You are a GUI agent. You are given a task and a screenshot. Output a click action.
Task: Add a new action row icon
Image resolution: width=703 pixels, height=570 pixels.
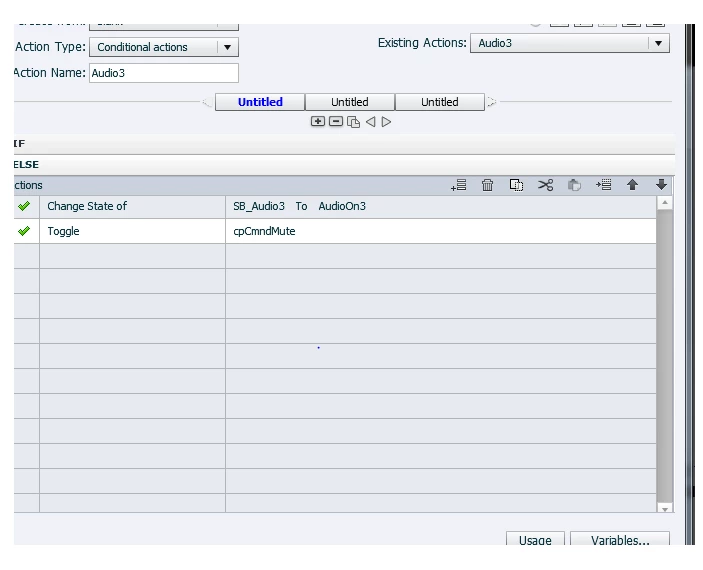pyautogui.click(x=459, y=185)
